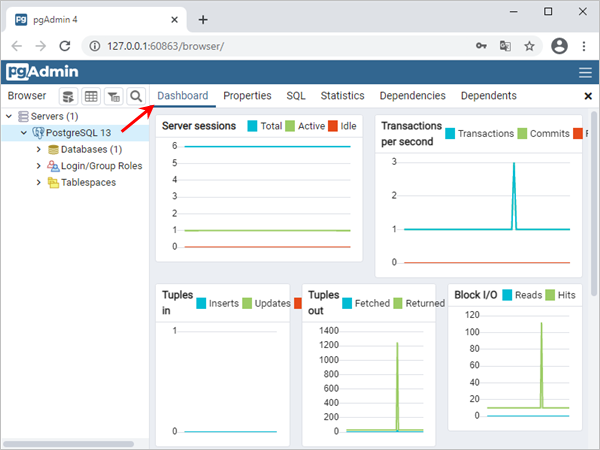Collapse the PostgreSQL 13 node

23,133
